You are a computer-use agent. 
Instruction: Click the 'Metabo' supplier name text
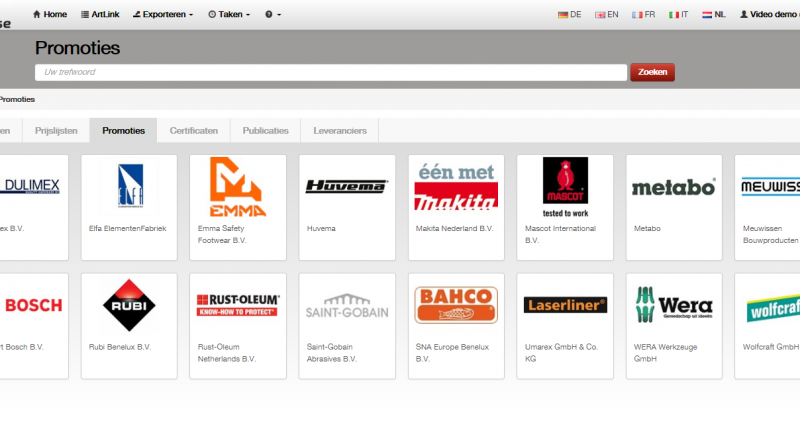pos(647,229)
